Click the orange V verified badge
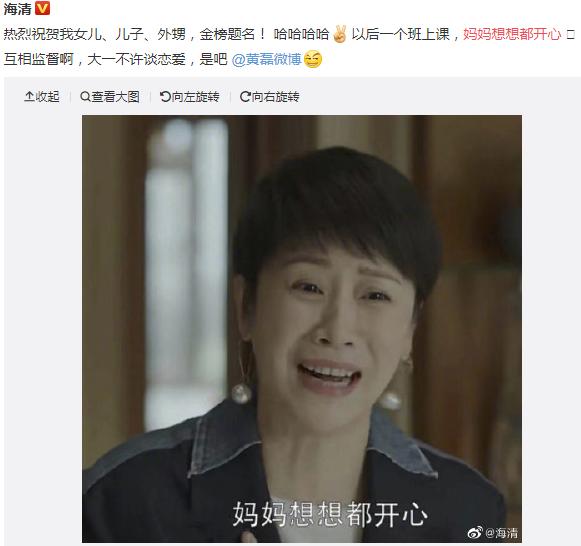The height and width of the screenshot is (546, 581). 42,8
